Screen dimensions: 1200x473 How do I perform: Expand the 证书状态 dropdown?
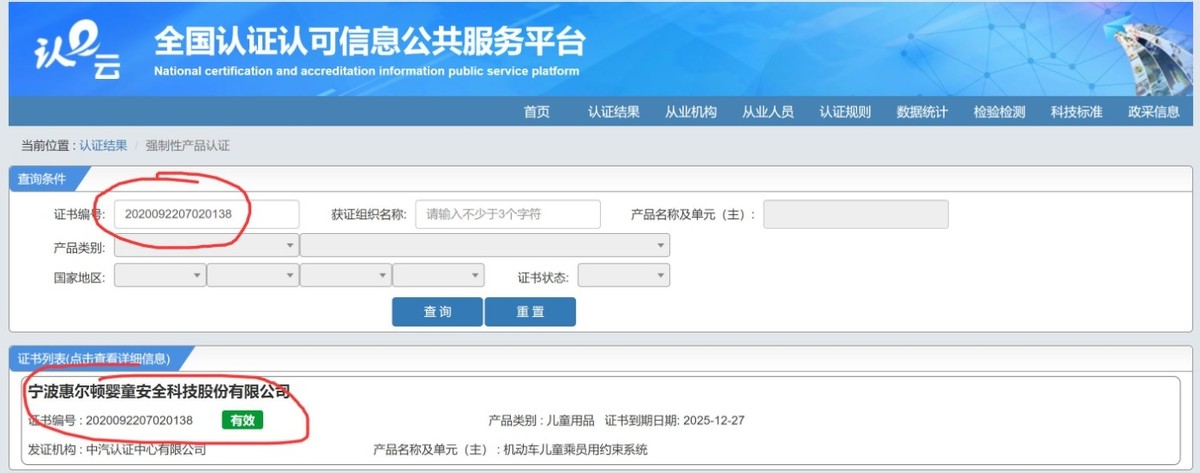tap(624, 276)
